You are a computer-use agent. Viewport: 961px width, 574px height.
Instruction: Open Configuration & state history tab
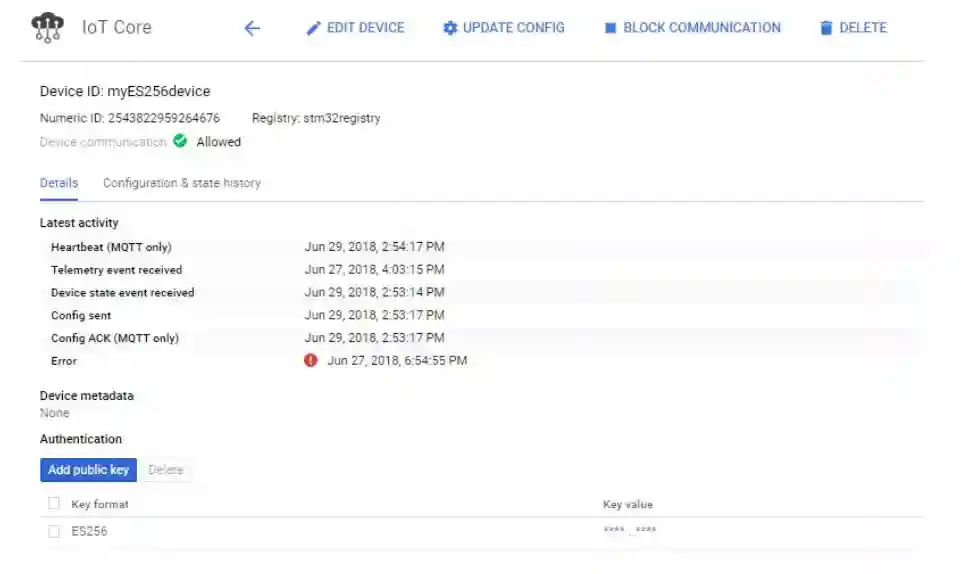tap(182, 183)
